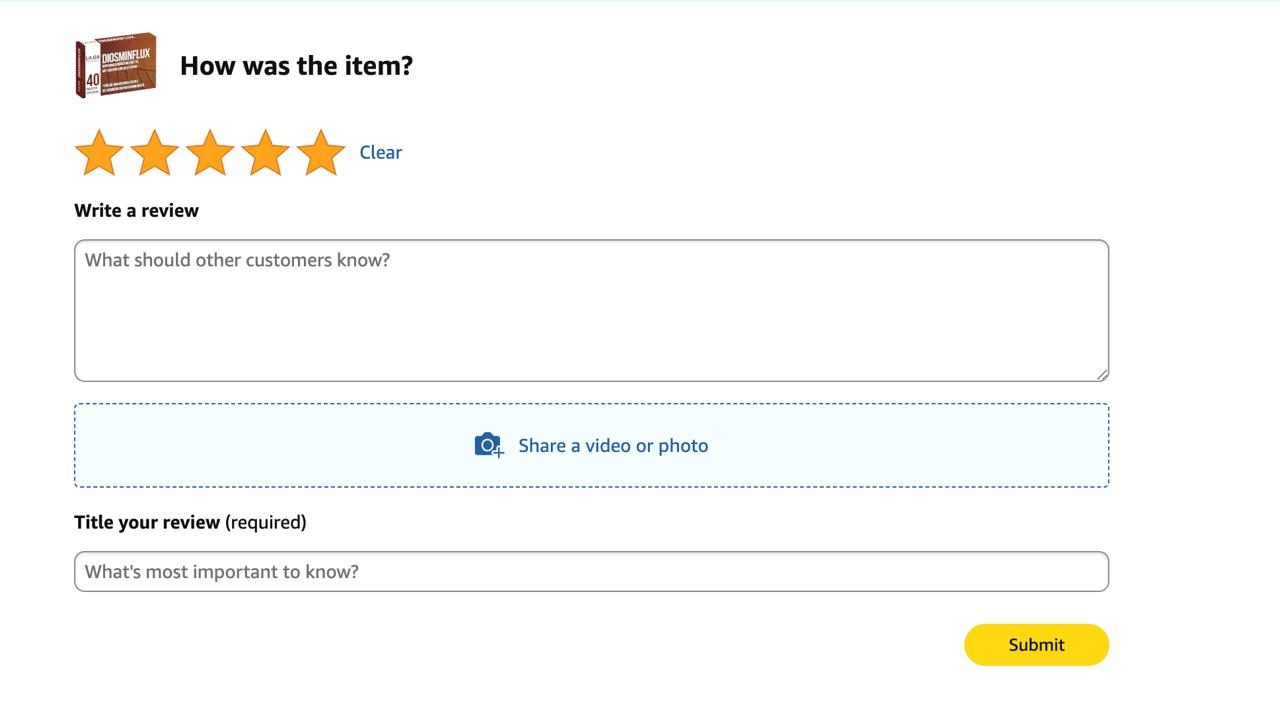Select the second rating star
This screenshot has width=1280, height=719.
pos(154,153)
